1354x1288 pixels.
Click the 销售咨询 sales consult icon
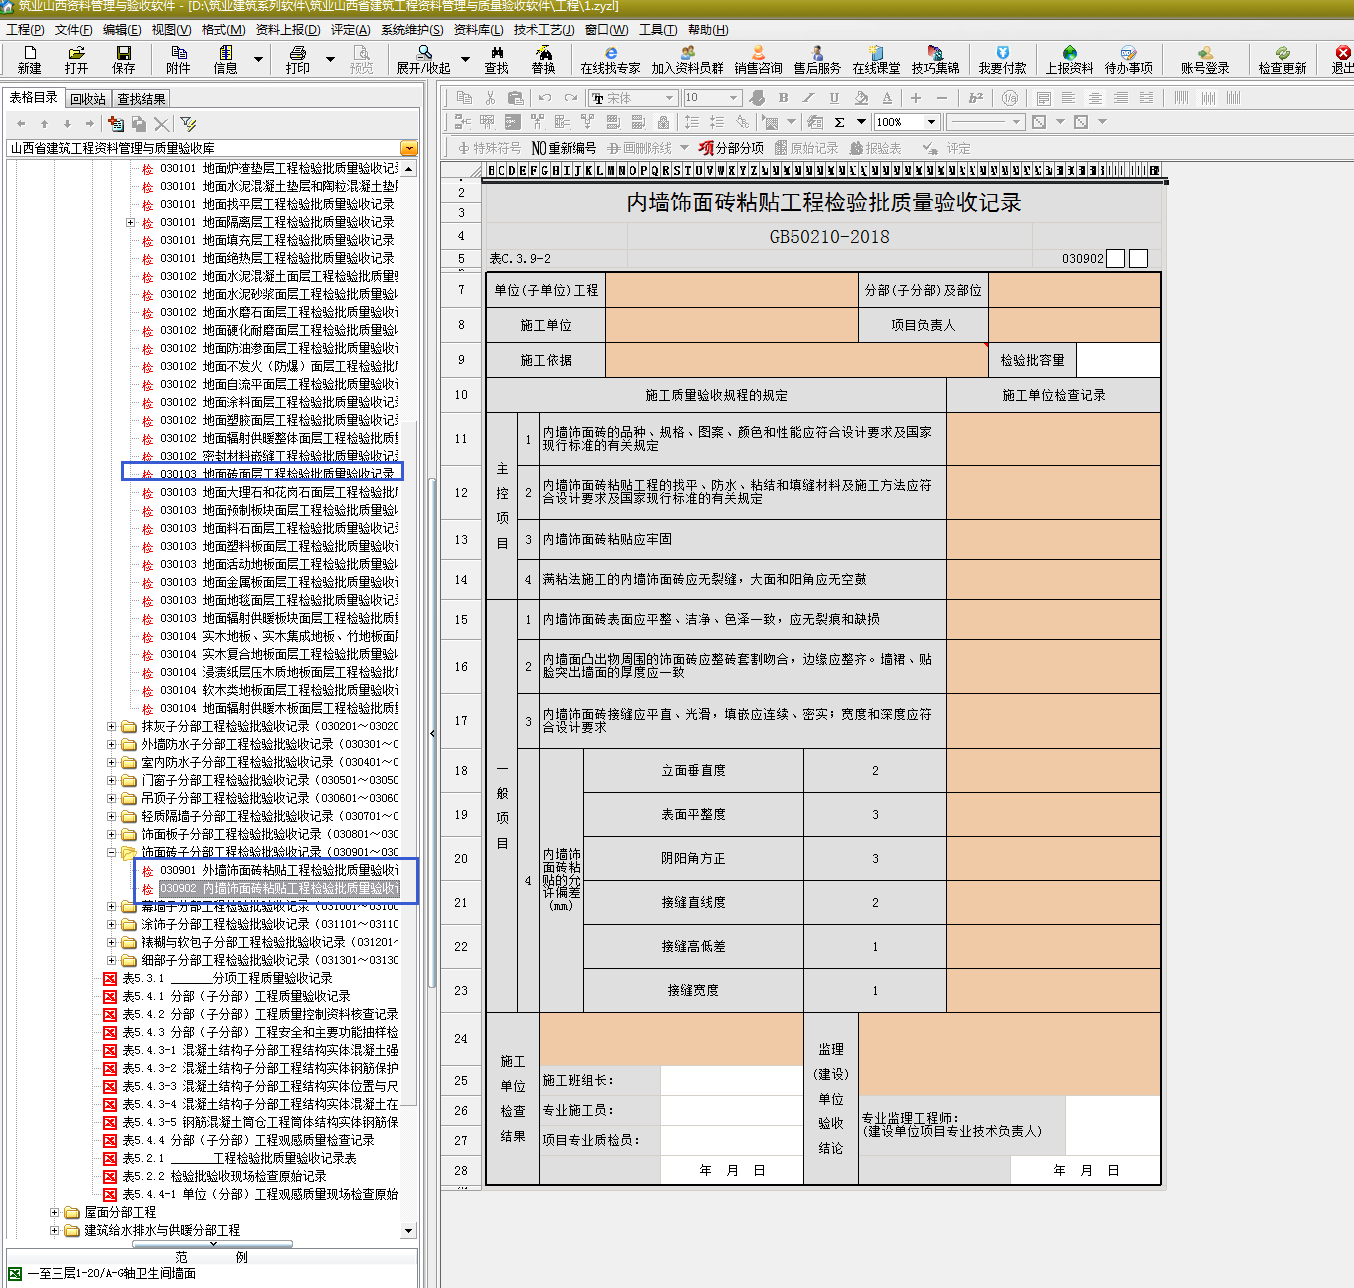pyautogui.click(x=758, y=59)
